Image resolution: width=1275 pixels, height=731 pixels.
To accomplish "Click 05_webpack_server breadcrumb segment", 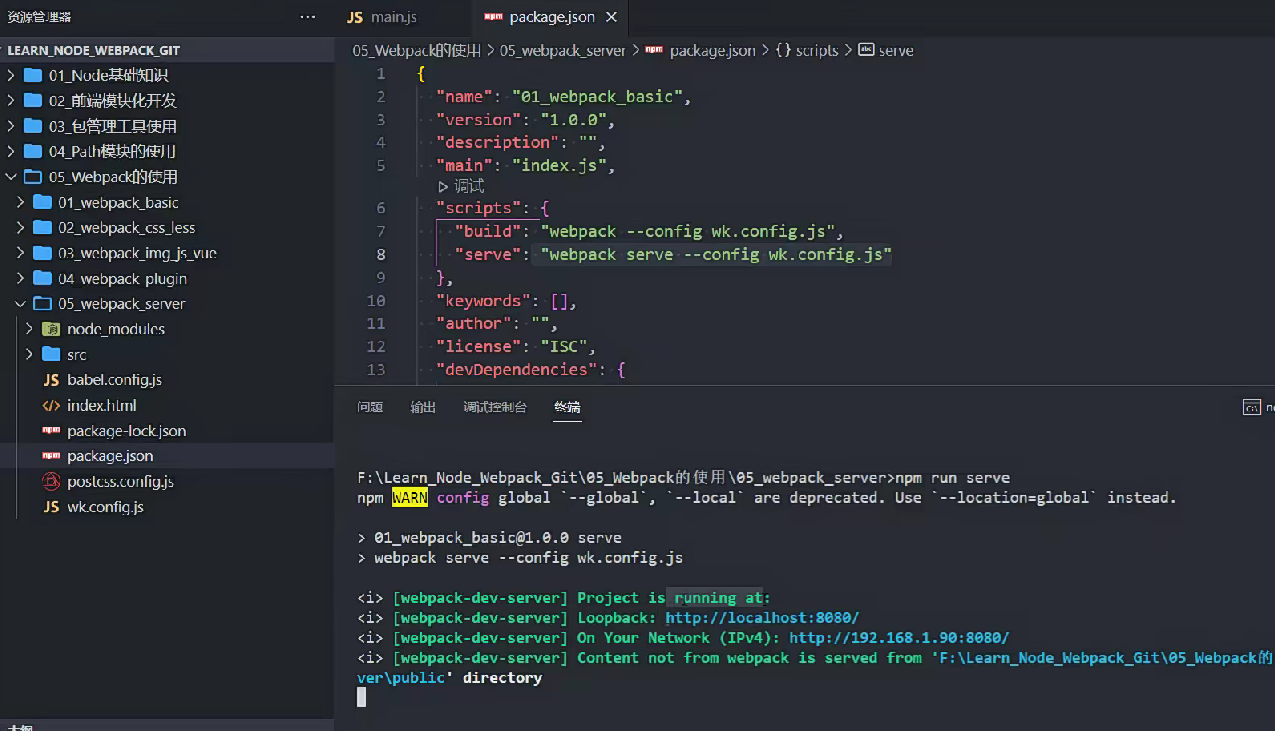I will pos(563,50).
